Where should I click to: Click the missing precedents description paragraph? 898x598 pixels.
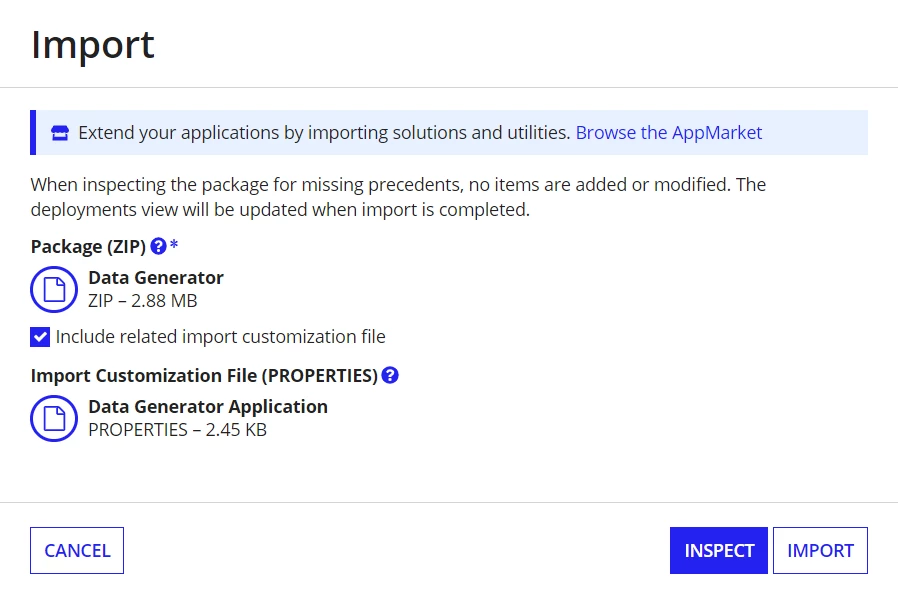tap(398, 197)
